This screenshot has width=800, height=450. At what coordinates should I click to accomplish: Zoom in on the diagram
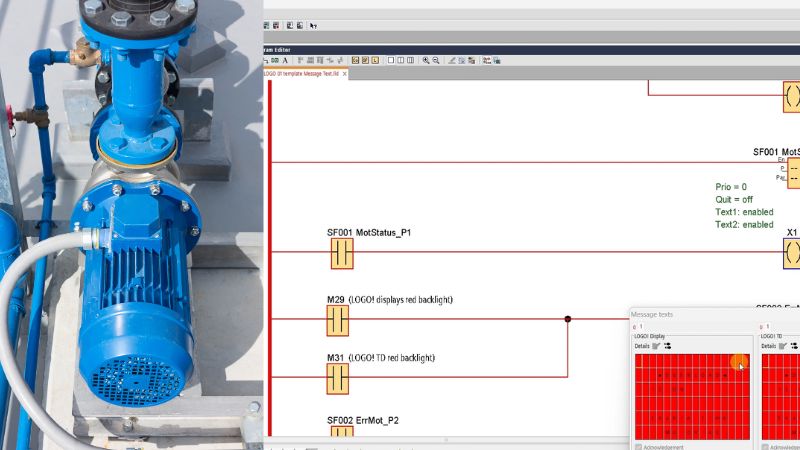[426, 61]
